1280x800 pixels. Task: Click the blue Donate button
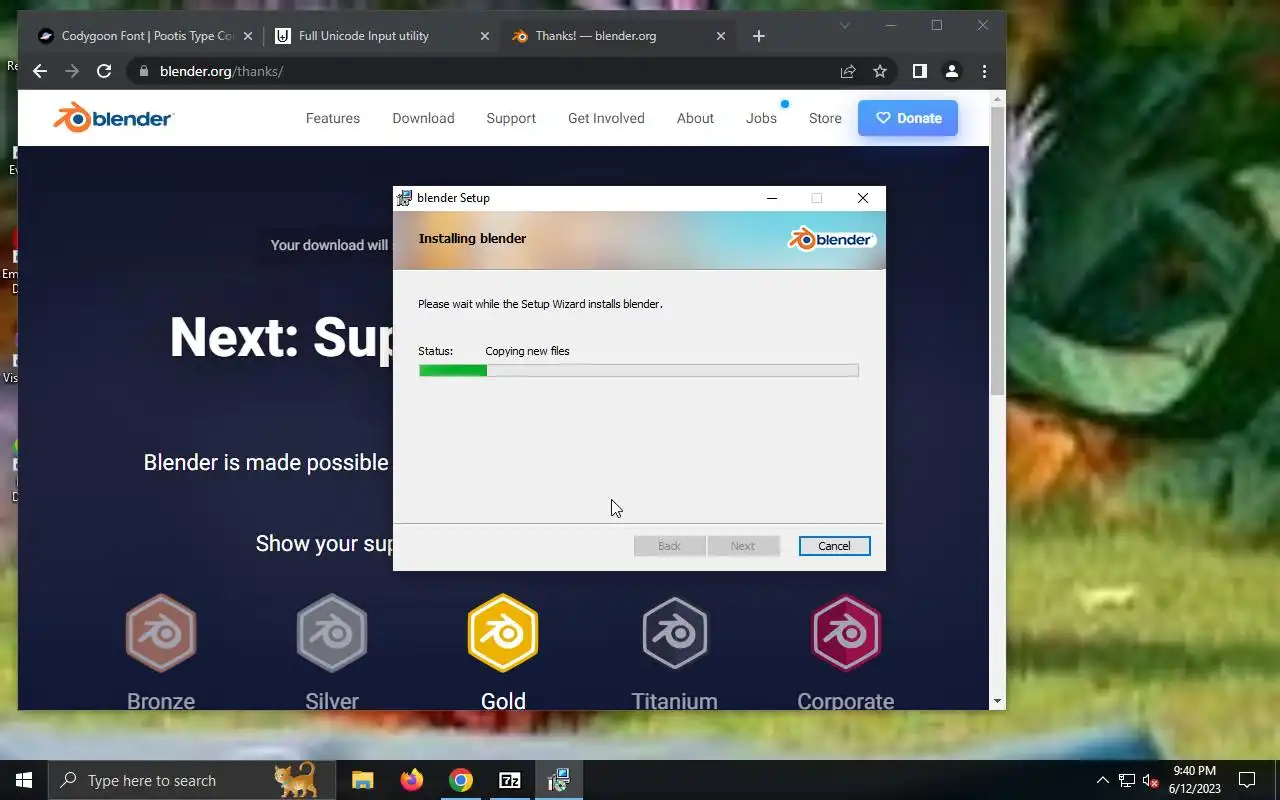pyautogui.click(x=908, y=118)
